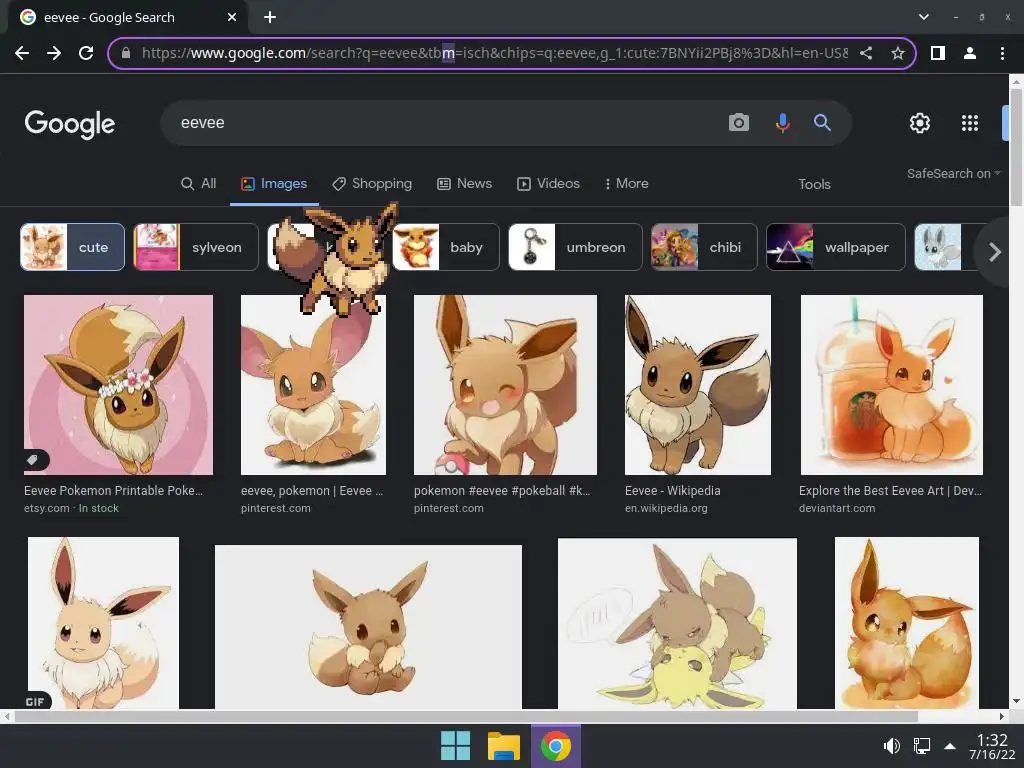Viewport: 1024px width, 768px height.
Task: Open a new tab with the plus button
Action: (x=270, y=17)
